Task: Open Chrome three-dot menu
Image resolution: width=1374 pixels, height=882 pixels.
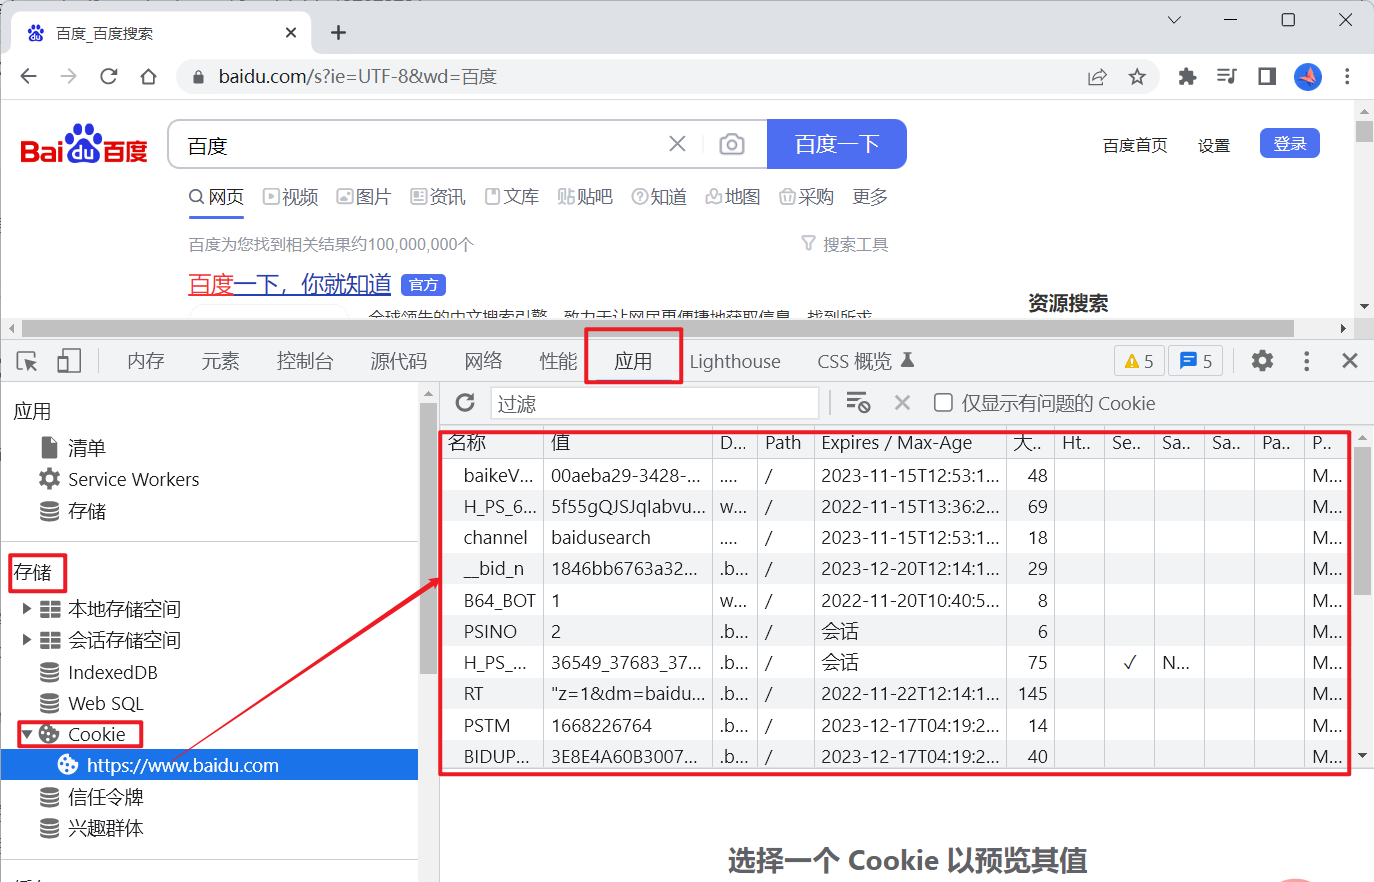Action: click(1347, 77)
